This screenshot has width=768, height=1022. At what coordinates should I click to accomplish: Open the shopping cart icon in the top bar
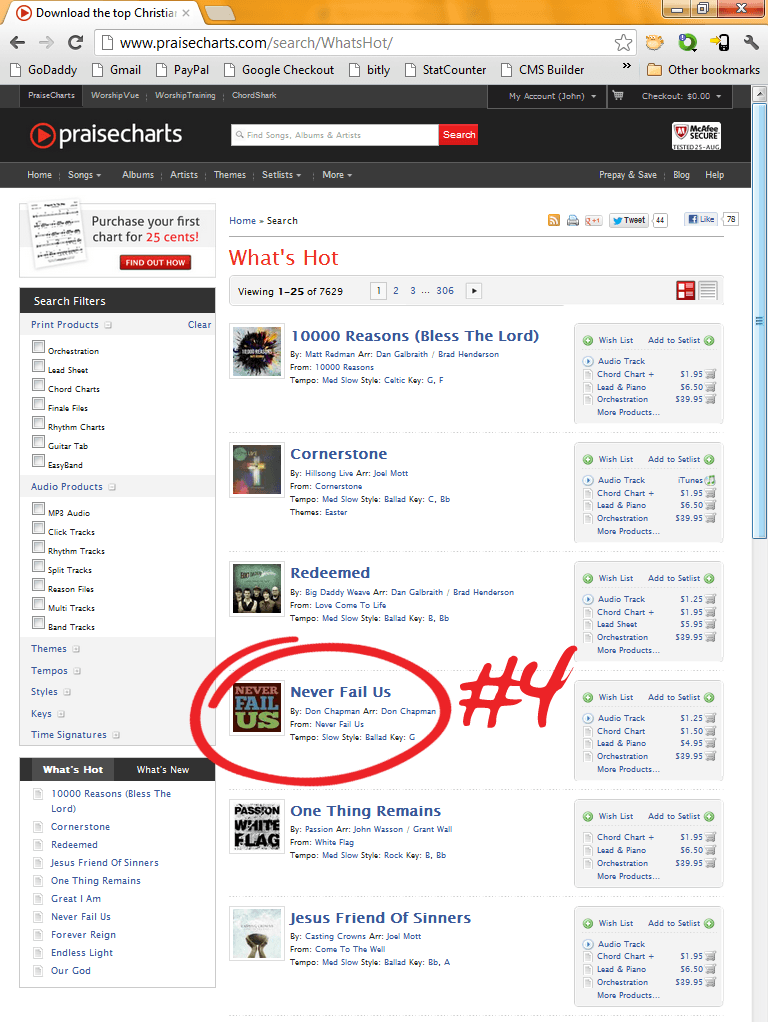(617, 96)
